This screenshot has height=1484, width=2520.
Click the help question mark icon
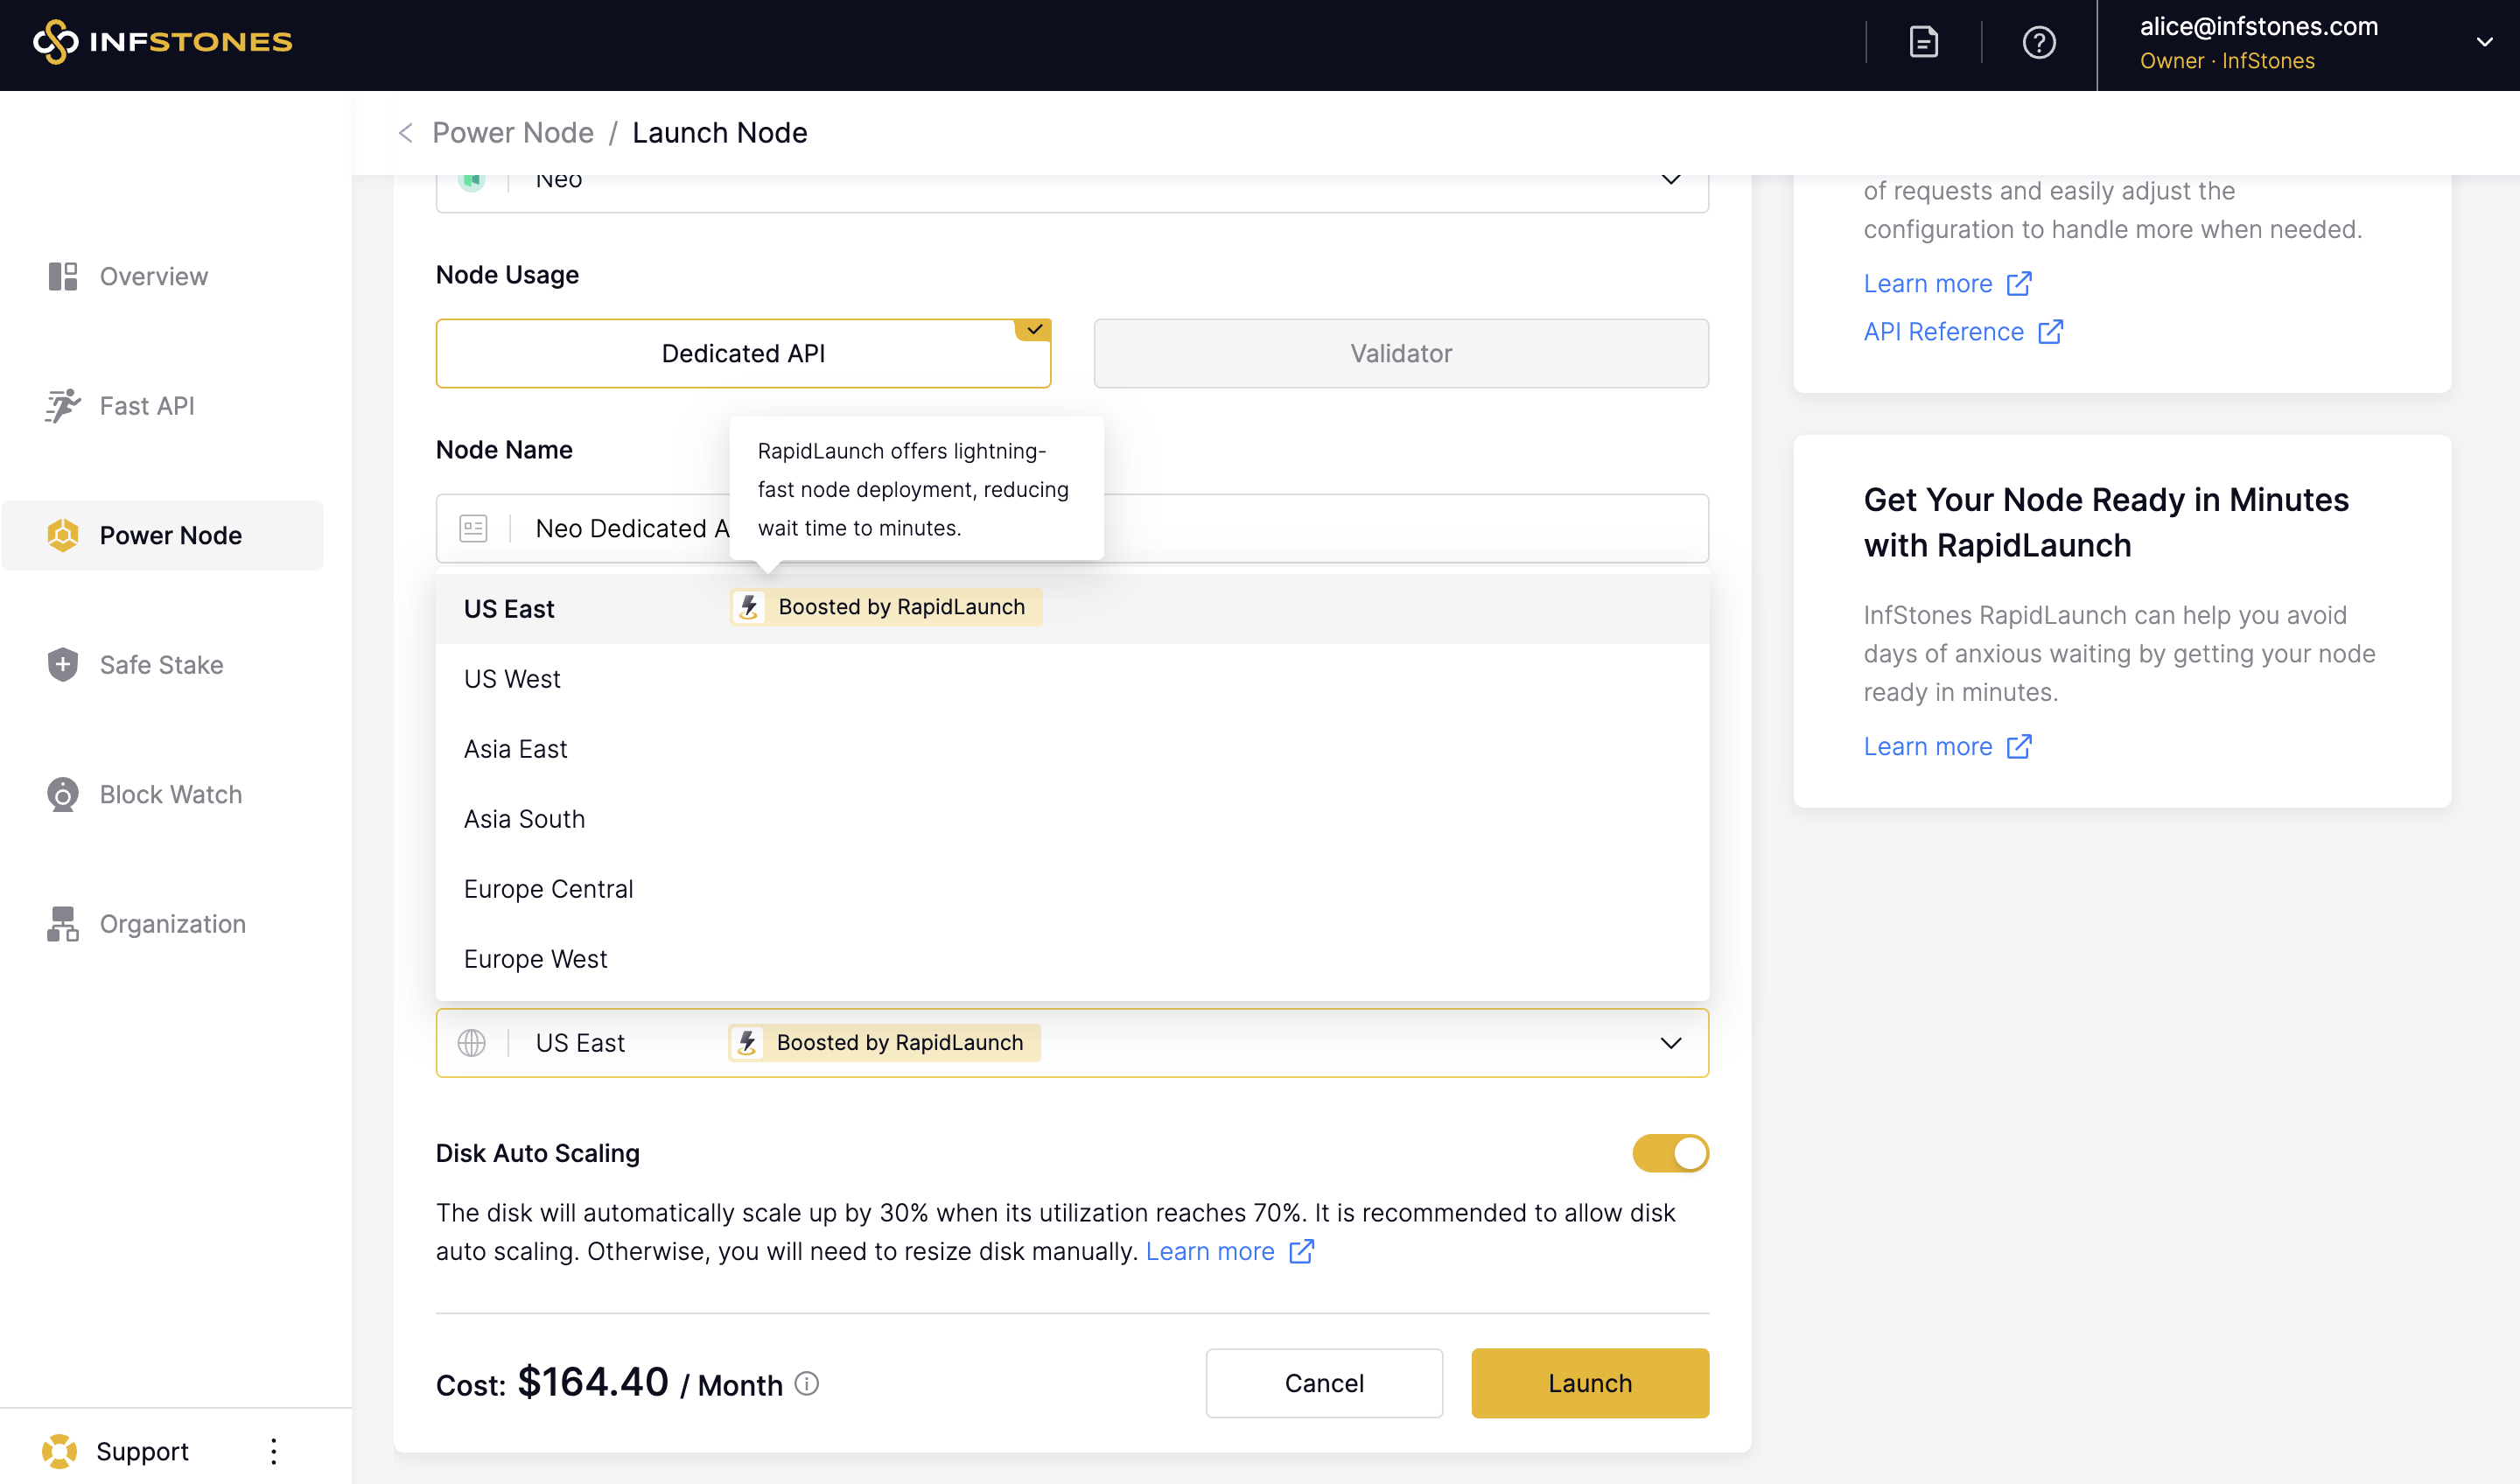(2038, 42)
